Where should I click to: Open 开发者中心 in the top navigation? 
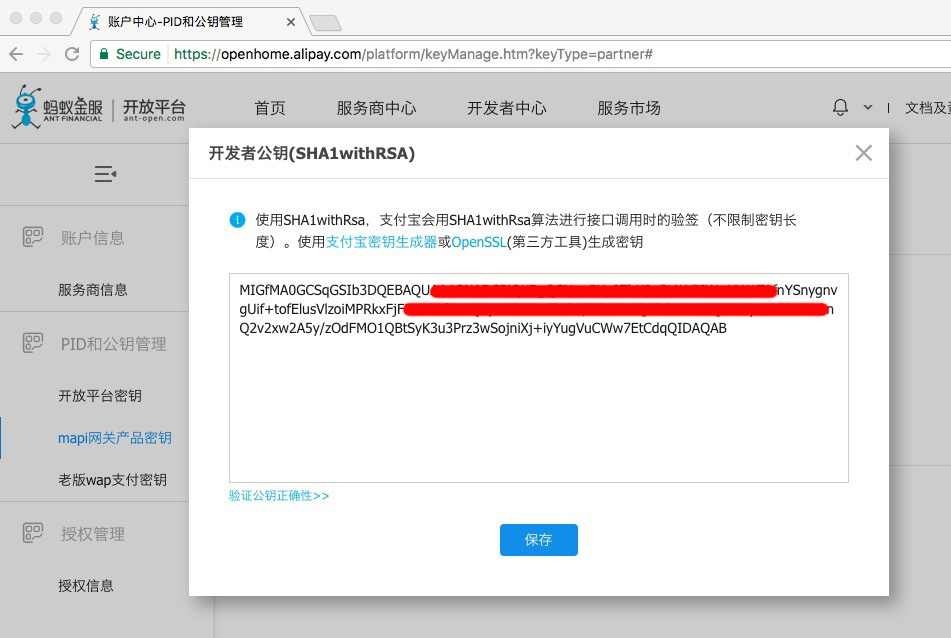(506, 108)
